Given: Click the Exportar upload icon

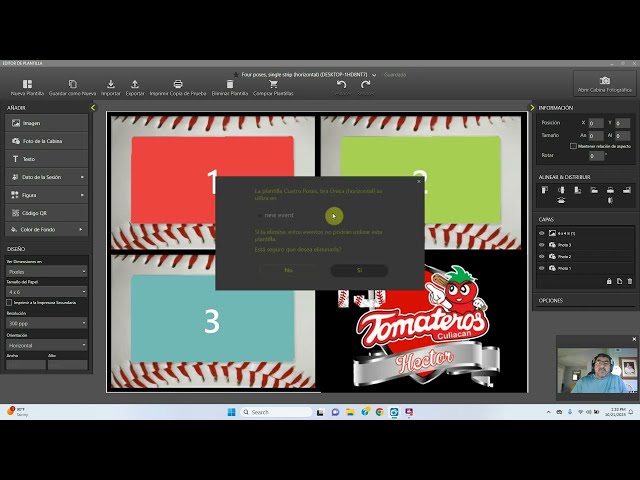Looking at the screenshot, I should [x=135, y=84].
